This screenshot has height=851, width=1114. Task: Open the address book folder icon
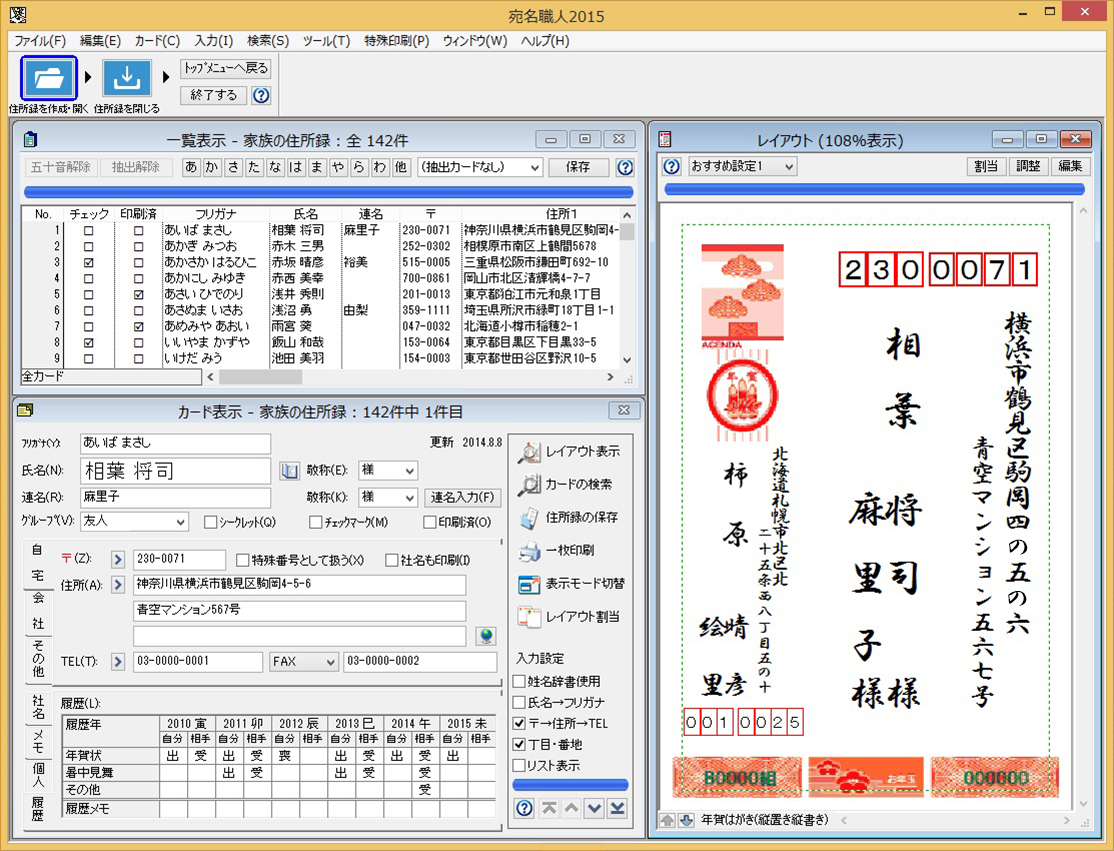pos(48,77)
